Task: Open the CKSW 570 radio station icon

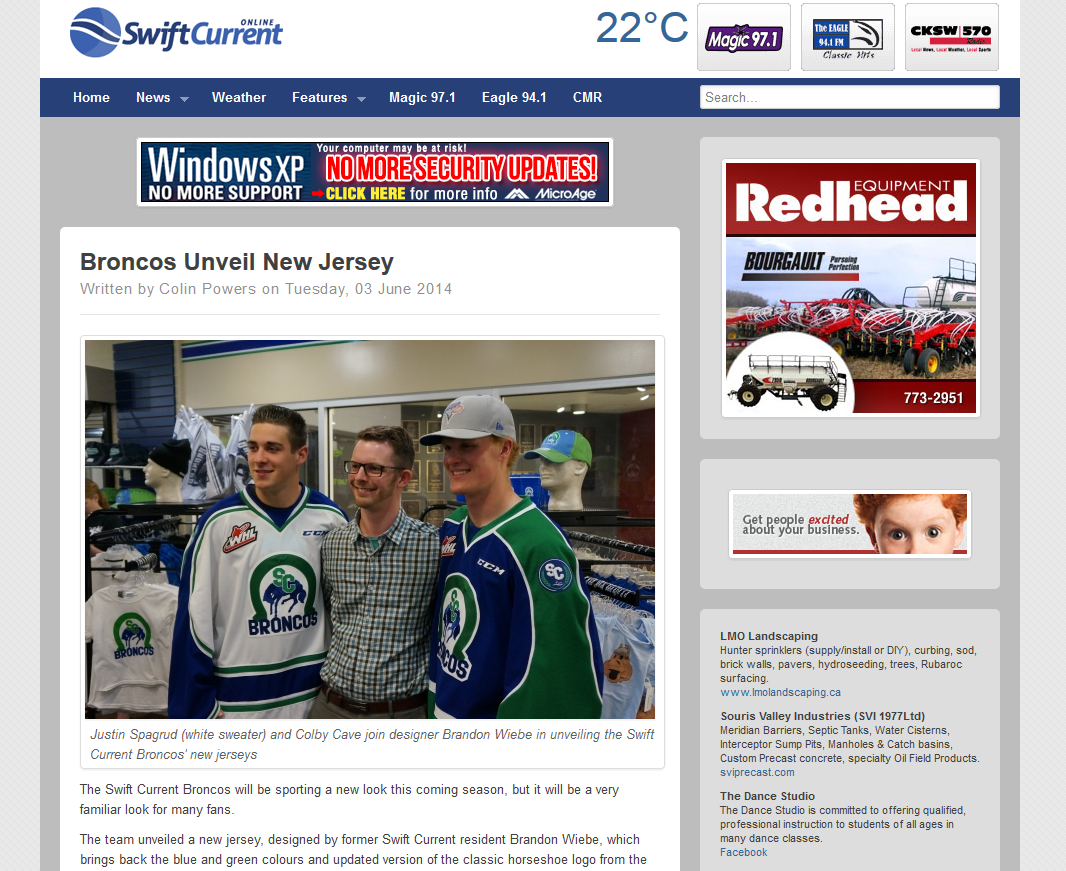Action: 952,37
